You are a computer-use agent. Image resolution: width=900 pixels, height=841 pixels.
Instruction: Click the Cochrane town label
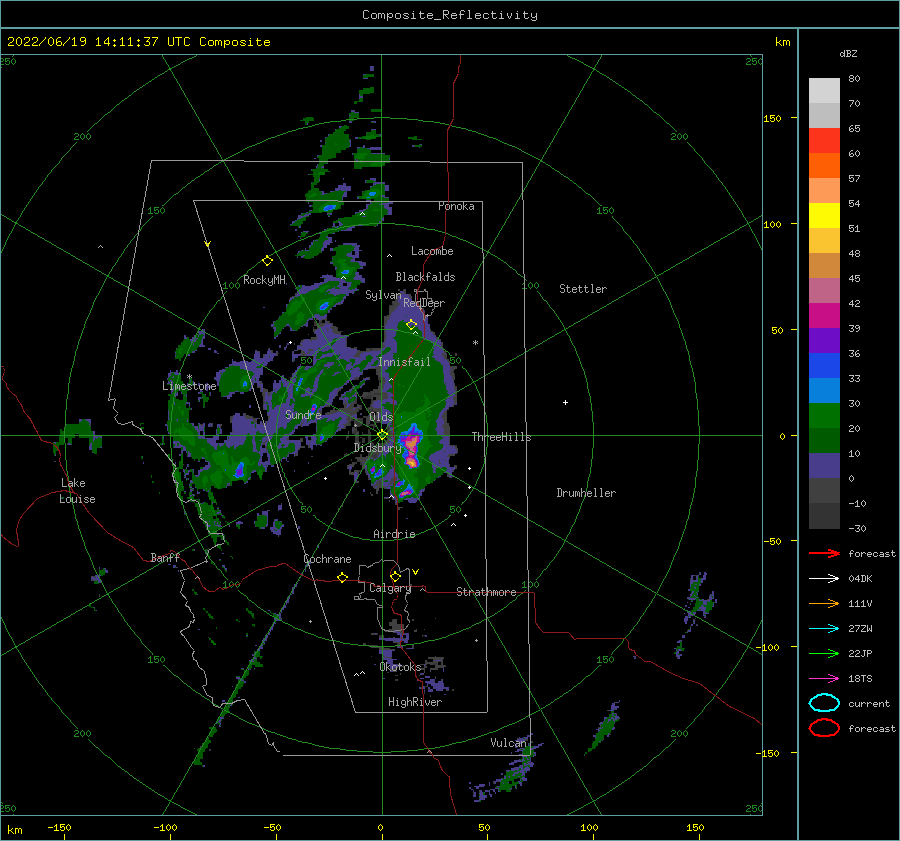pyautogui.click(x=327, y=559)
